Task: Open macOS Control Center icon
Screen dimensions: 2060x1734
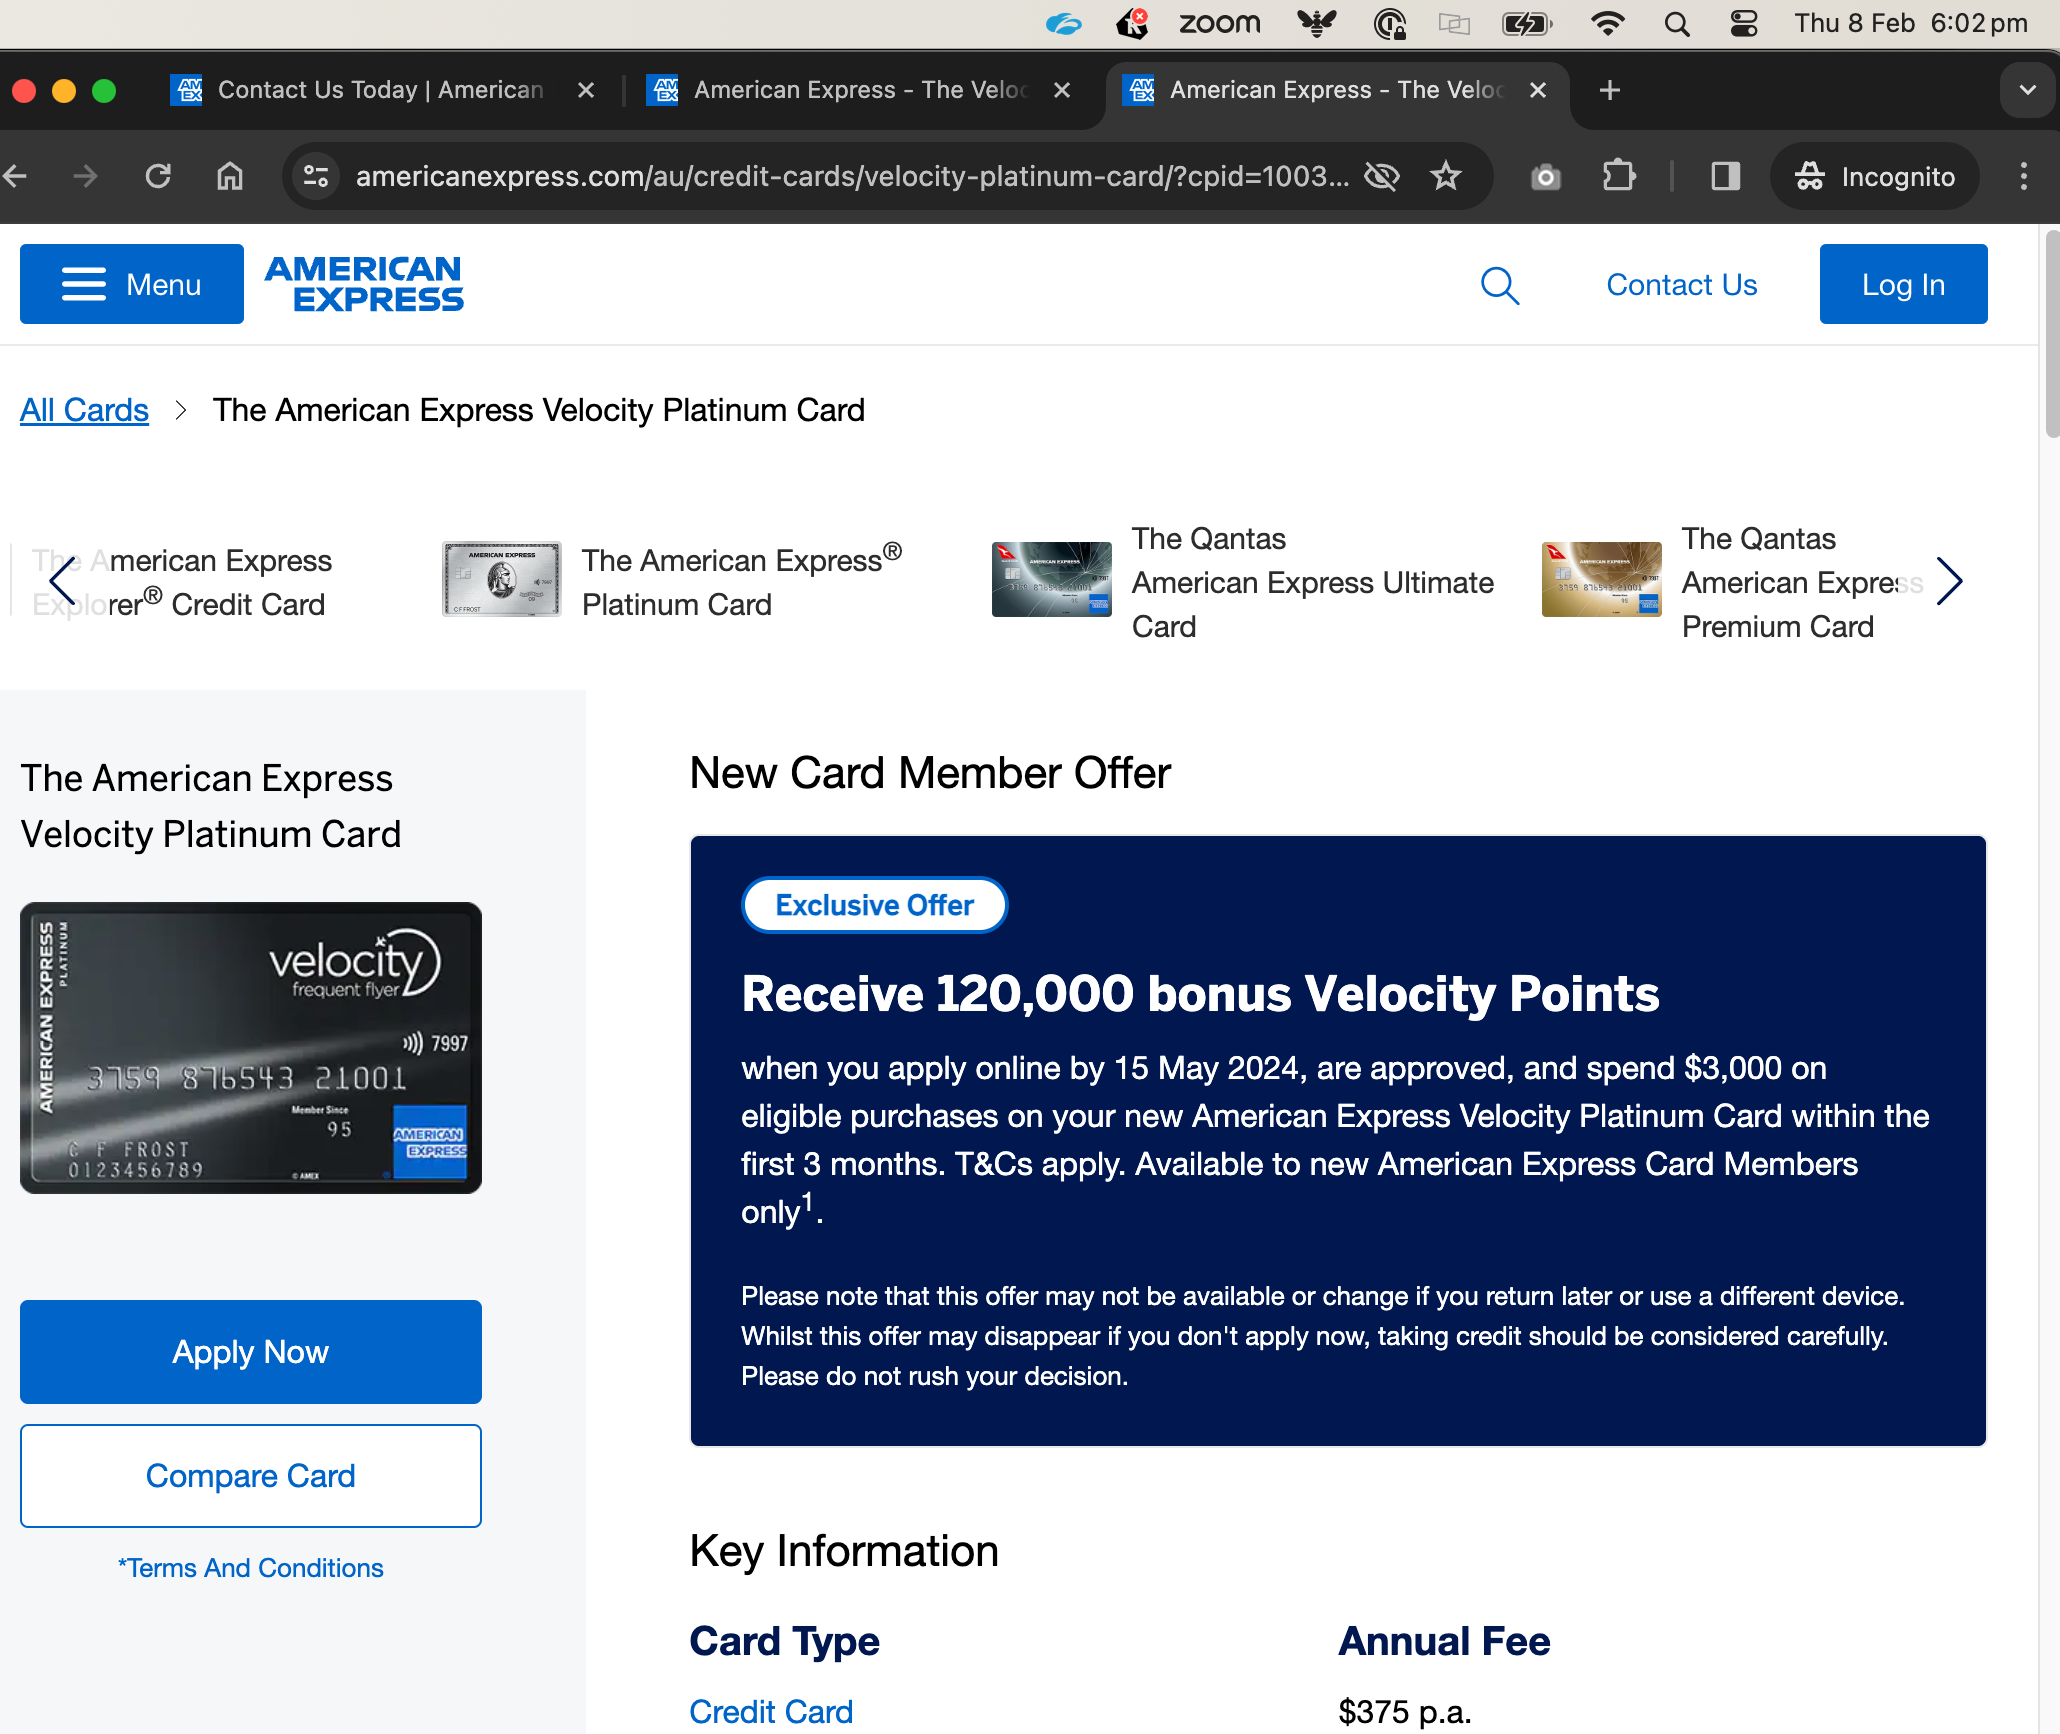Action: tap(1744, 23)
